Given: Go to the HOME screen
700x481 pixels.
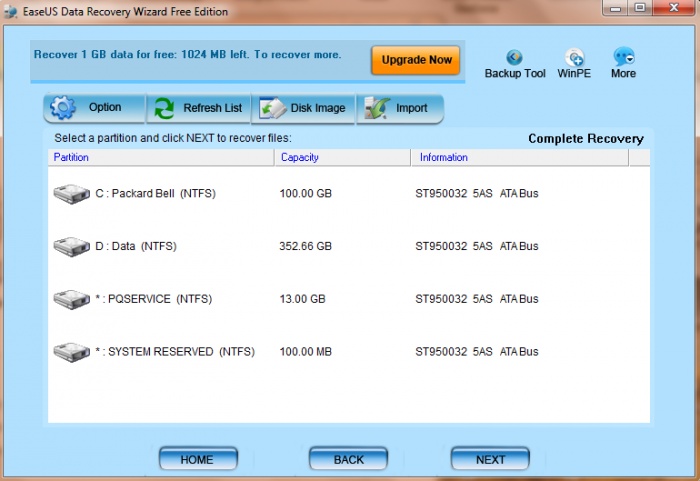Looking at the screenshot, I should [x=197, y=459].
